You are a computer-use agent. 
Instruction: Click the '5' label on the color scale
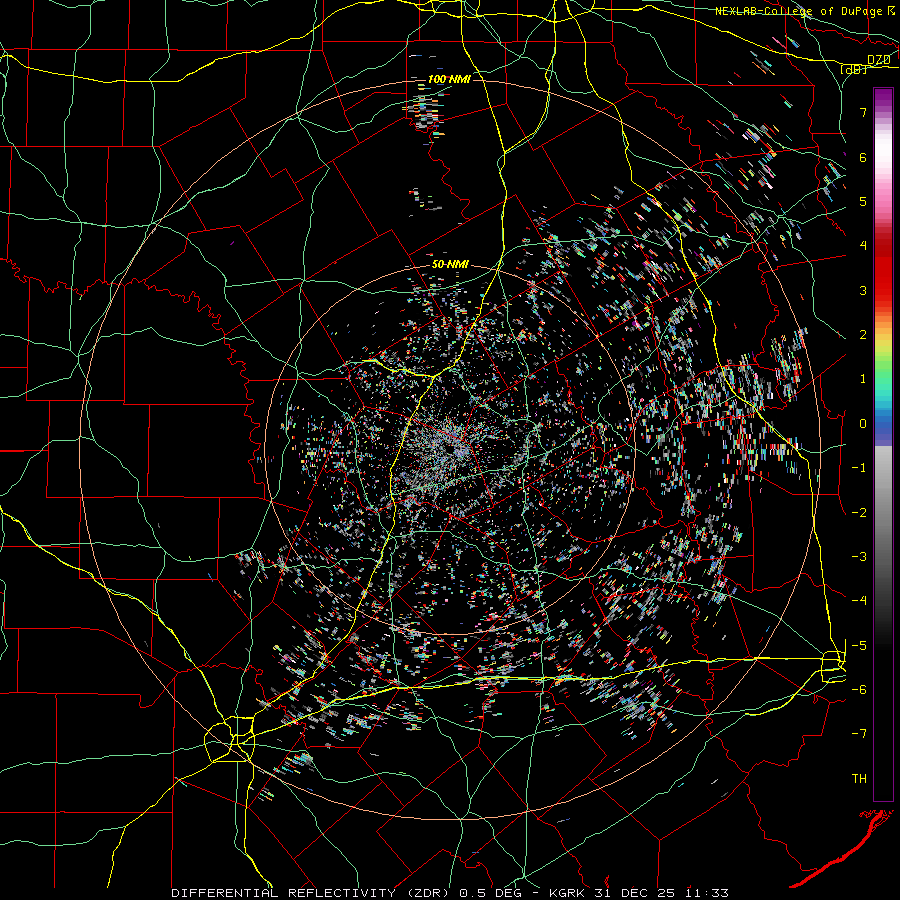pos(863,201)
